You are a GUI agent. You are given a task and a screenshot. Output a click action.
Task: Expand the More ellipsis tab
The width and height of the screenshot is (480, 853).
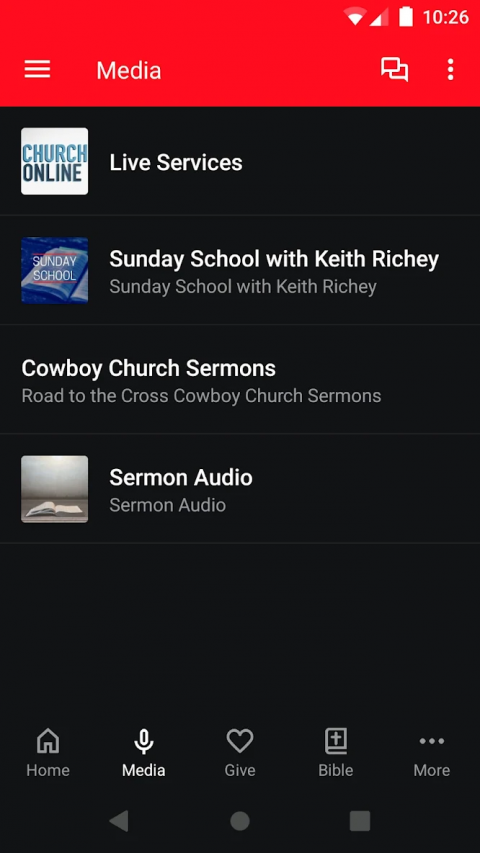point(432,741)
